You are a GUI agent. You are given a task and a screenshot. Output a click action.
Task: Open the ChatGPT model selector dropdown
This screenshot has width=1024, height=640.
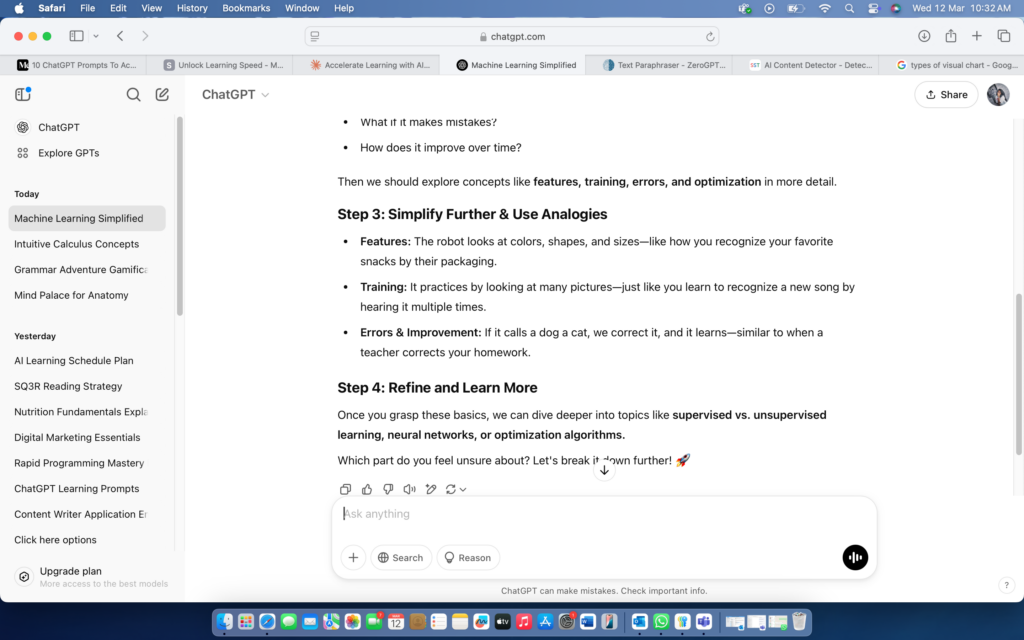coord(236,95)
